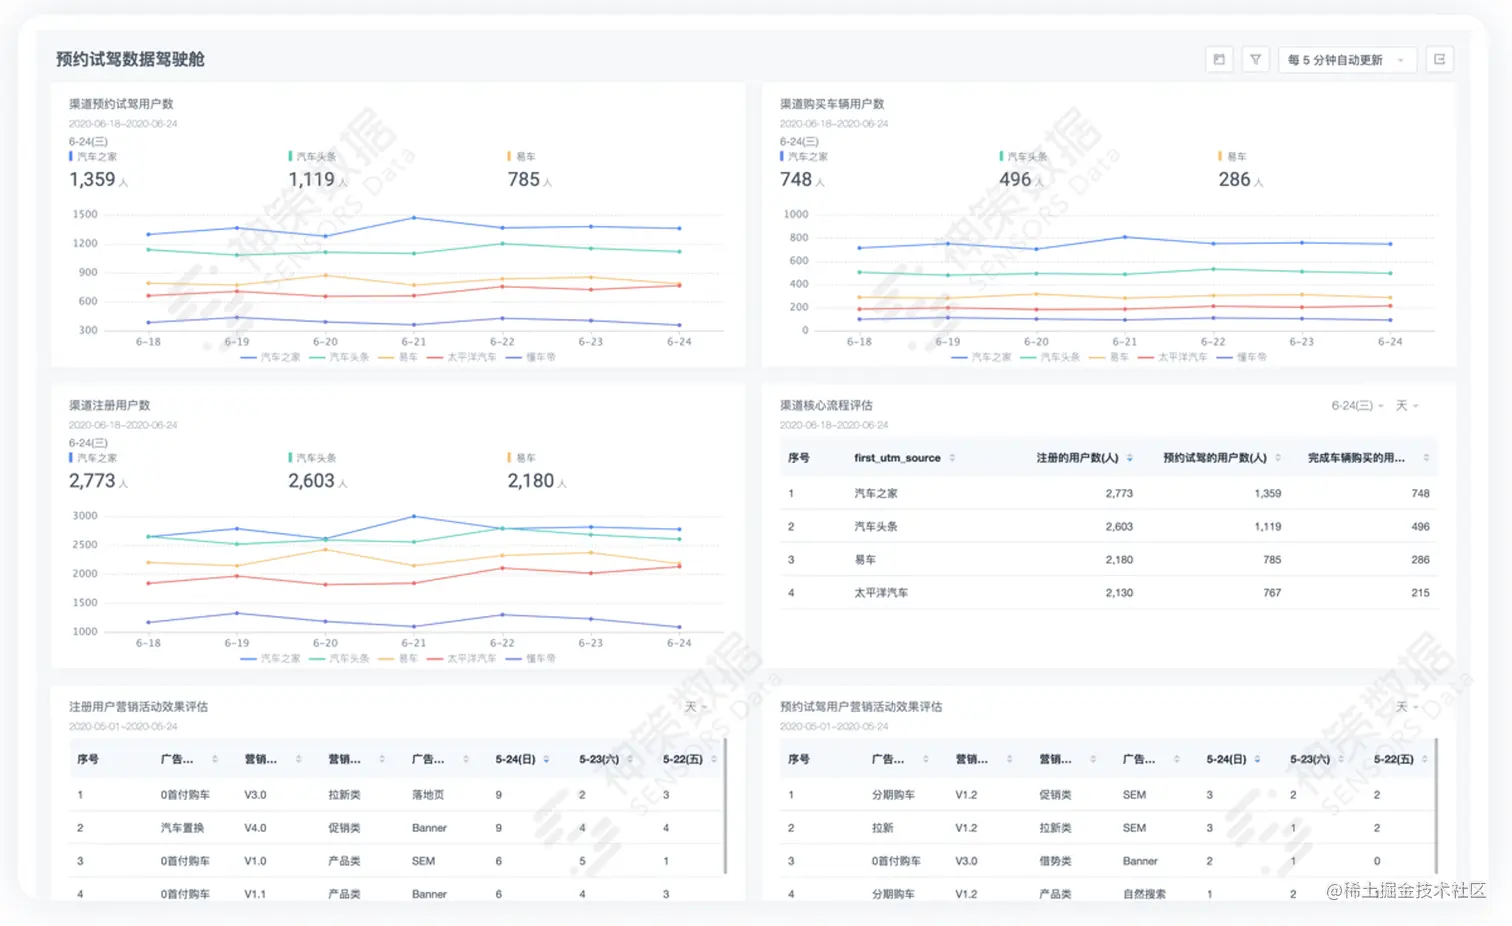Click the calendar date icon in top toolbar
Screen dimensions: 1512x926
point(1219,60)
